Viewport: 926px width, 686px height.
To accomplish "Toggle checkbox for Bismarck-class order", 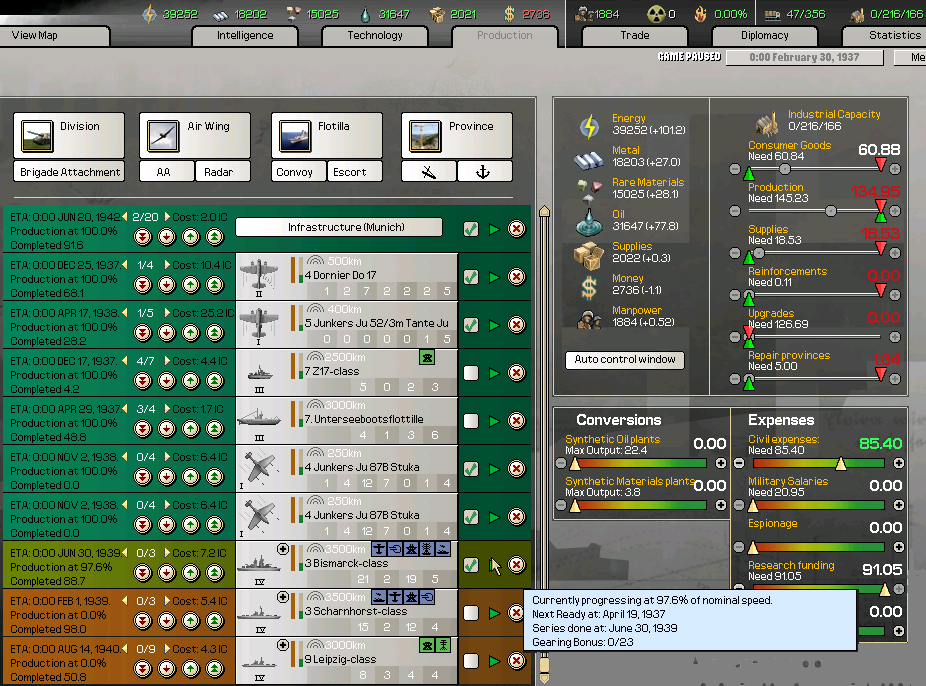I will [x=471, y=565].
